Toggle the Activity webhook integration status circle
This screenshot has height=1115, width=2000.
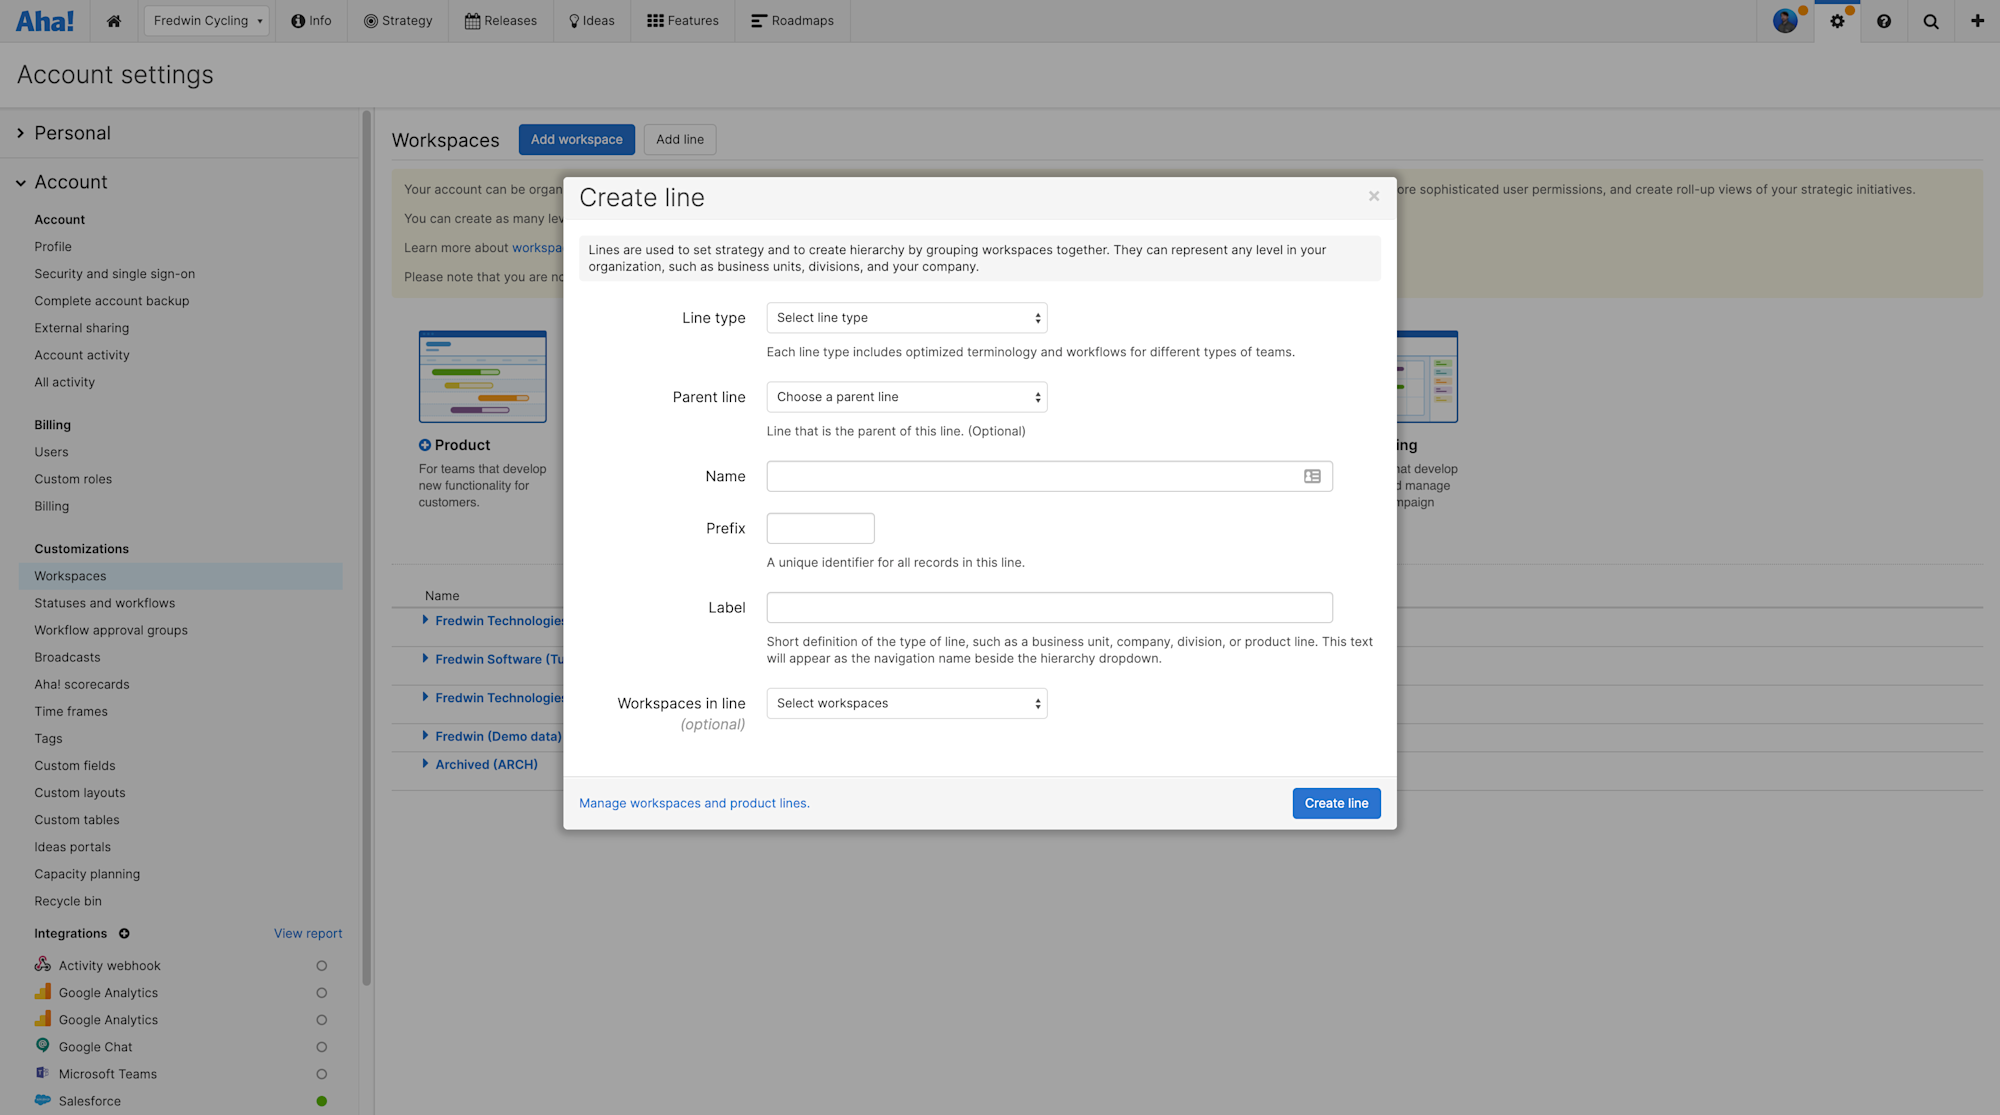point(321,966)
